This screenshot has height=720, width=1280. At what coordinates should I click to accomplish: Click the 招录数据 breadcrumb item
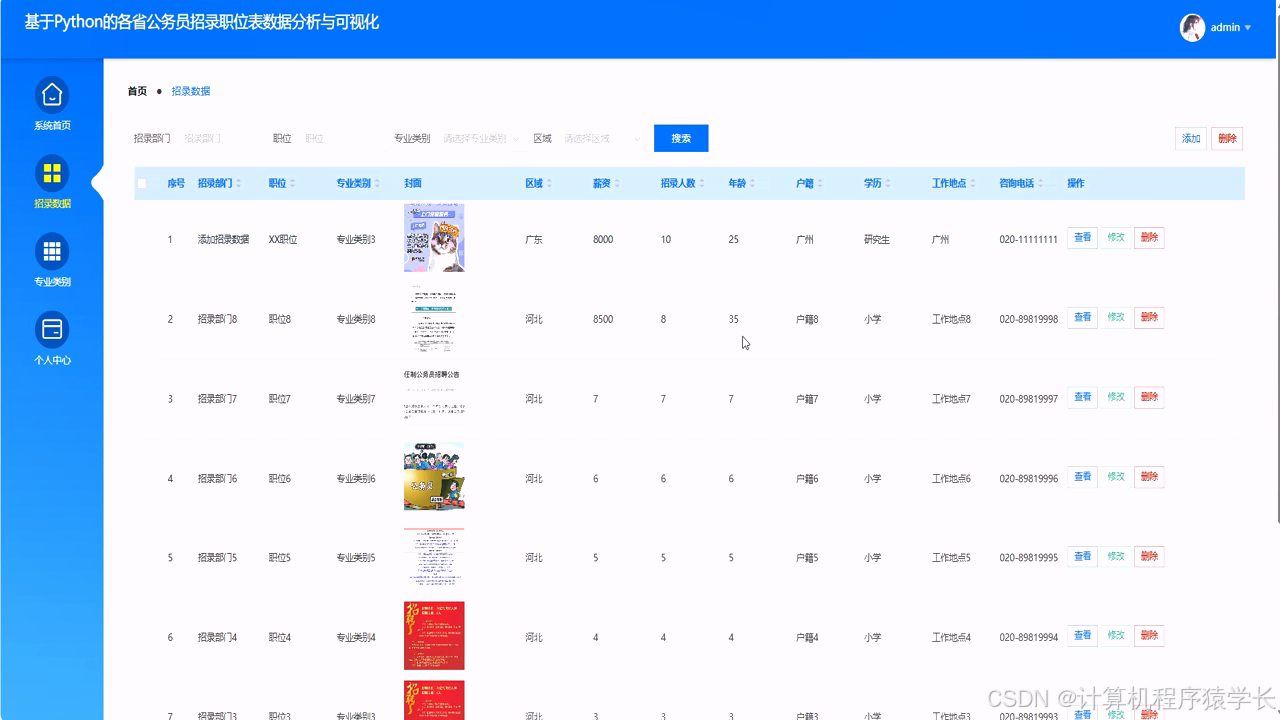click(x=190, y=91)
